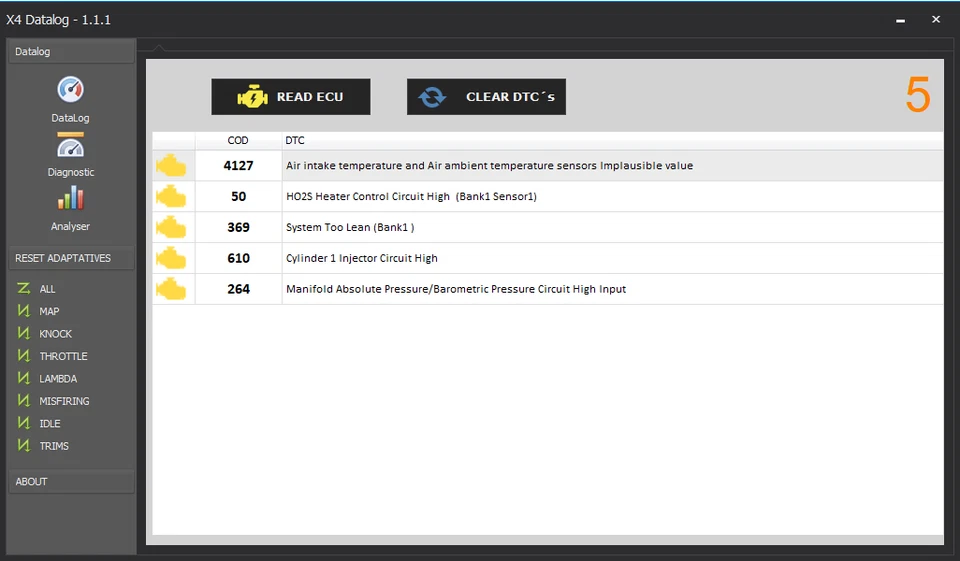Viewport: 960px width, 561px height.
Task: Click reset icon next to THROTTLE
Action: [x=24, y=356]
